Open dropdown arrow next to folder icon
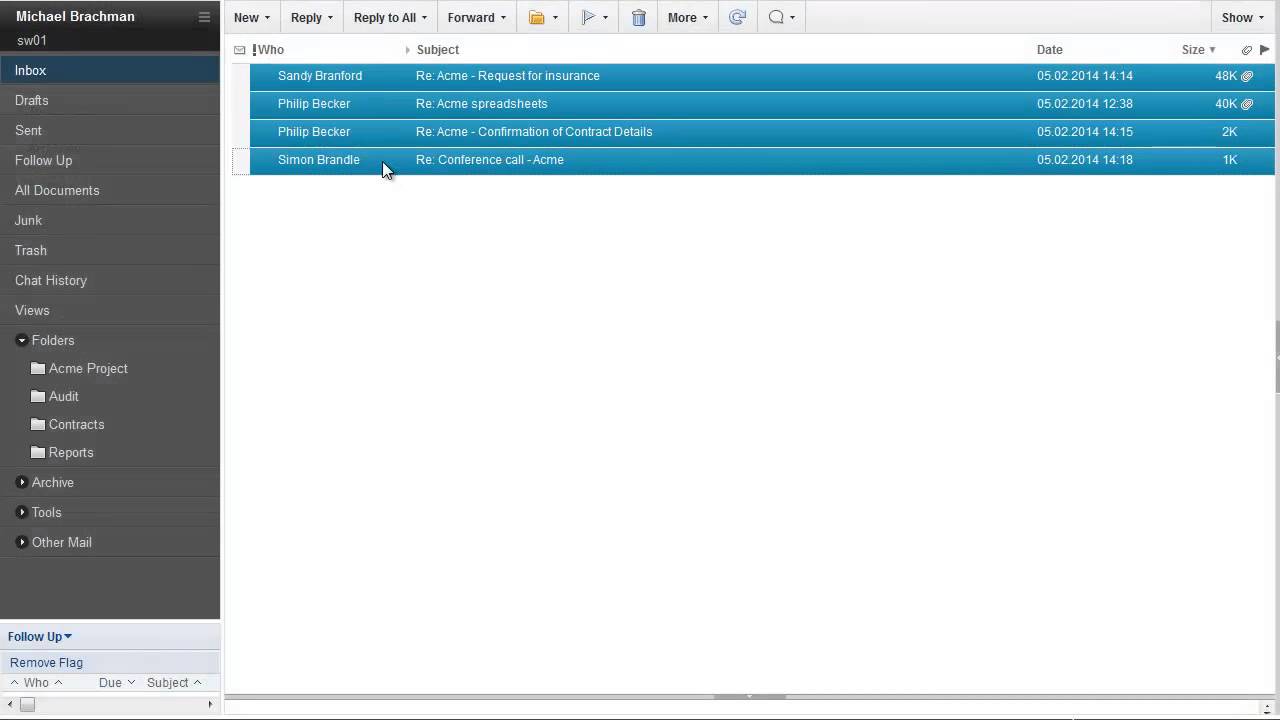The height and width of the screenshot is (720, 1280). point(555,18)
